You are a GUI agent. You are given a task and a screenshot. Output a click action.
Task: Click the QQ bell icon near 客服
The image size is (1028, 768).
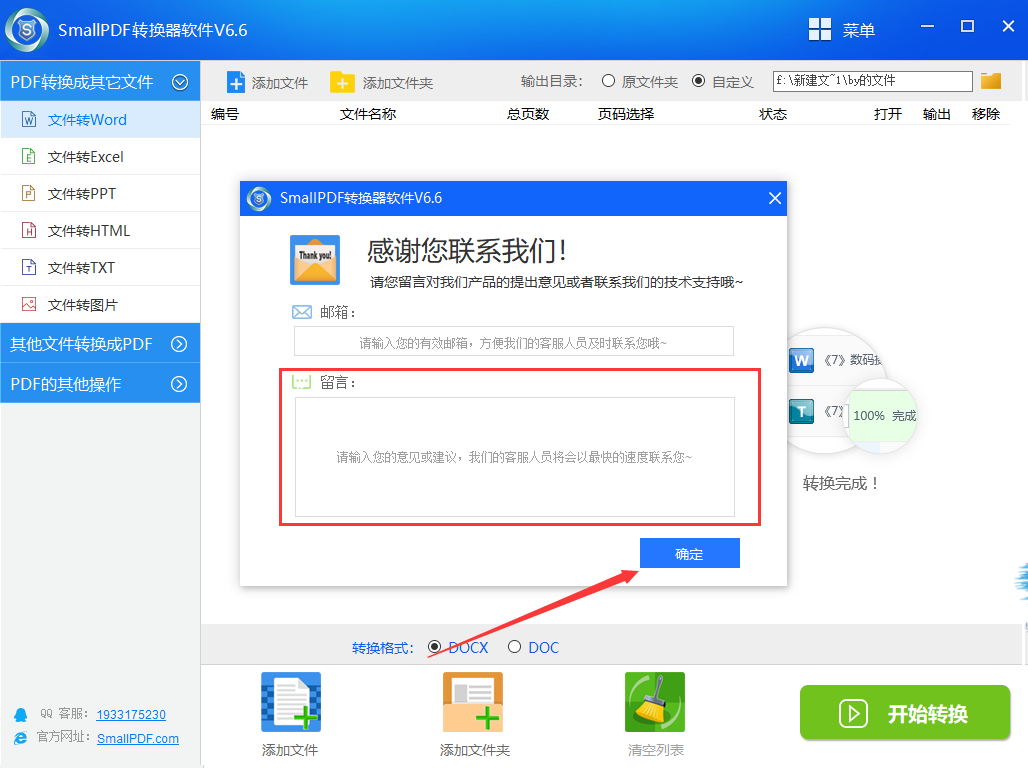[21, 714]
